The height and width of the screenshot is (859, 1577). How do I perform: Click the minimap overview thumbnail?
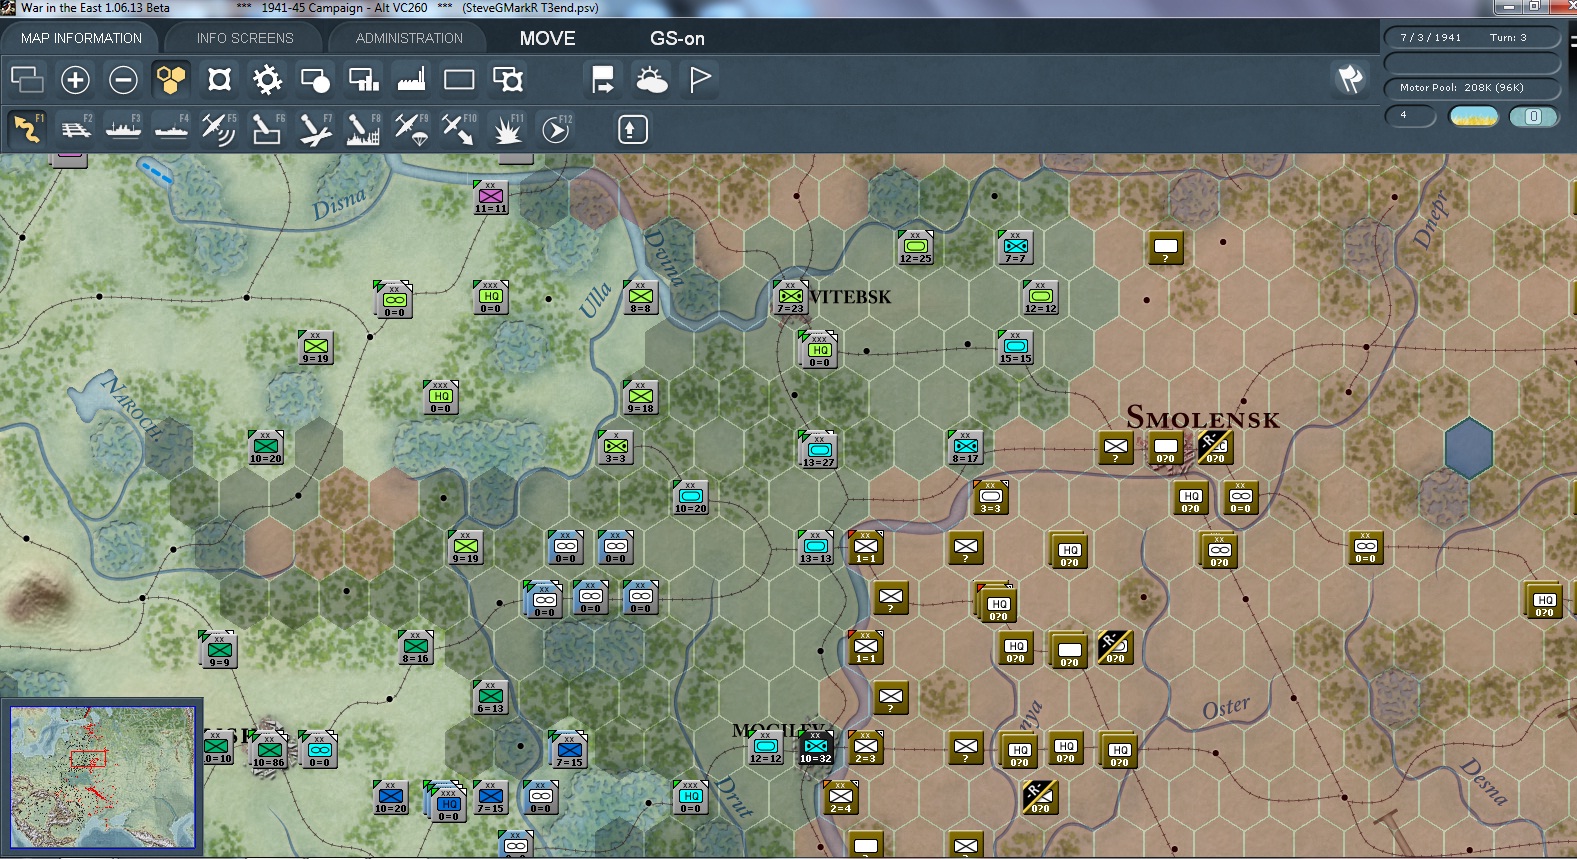click(x=102, y=778)
